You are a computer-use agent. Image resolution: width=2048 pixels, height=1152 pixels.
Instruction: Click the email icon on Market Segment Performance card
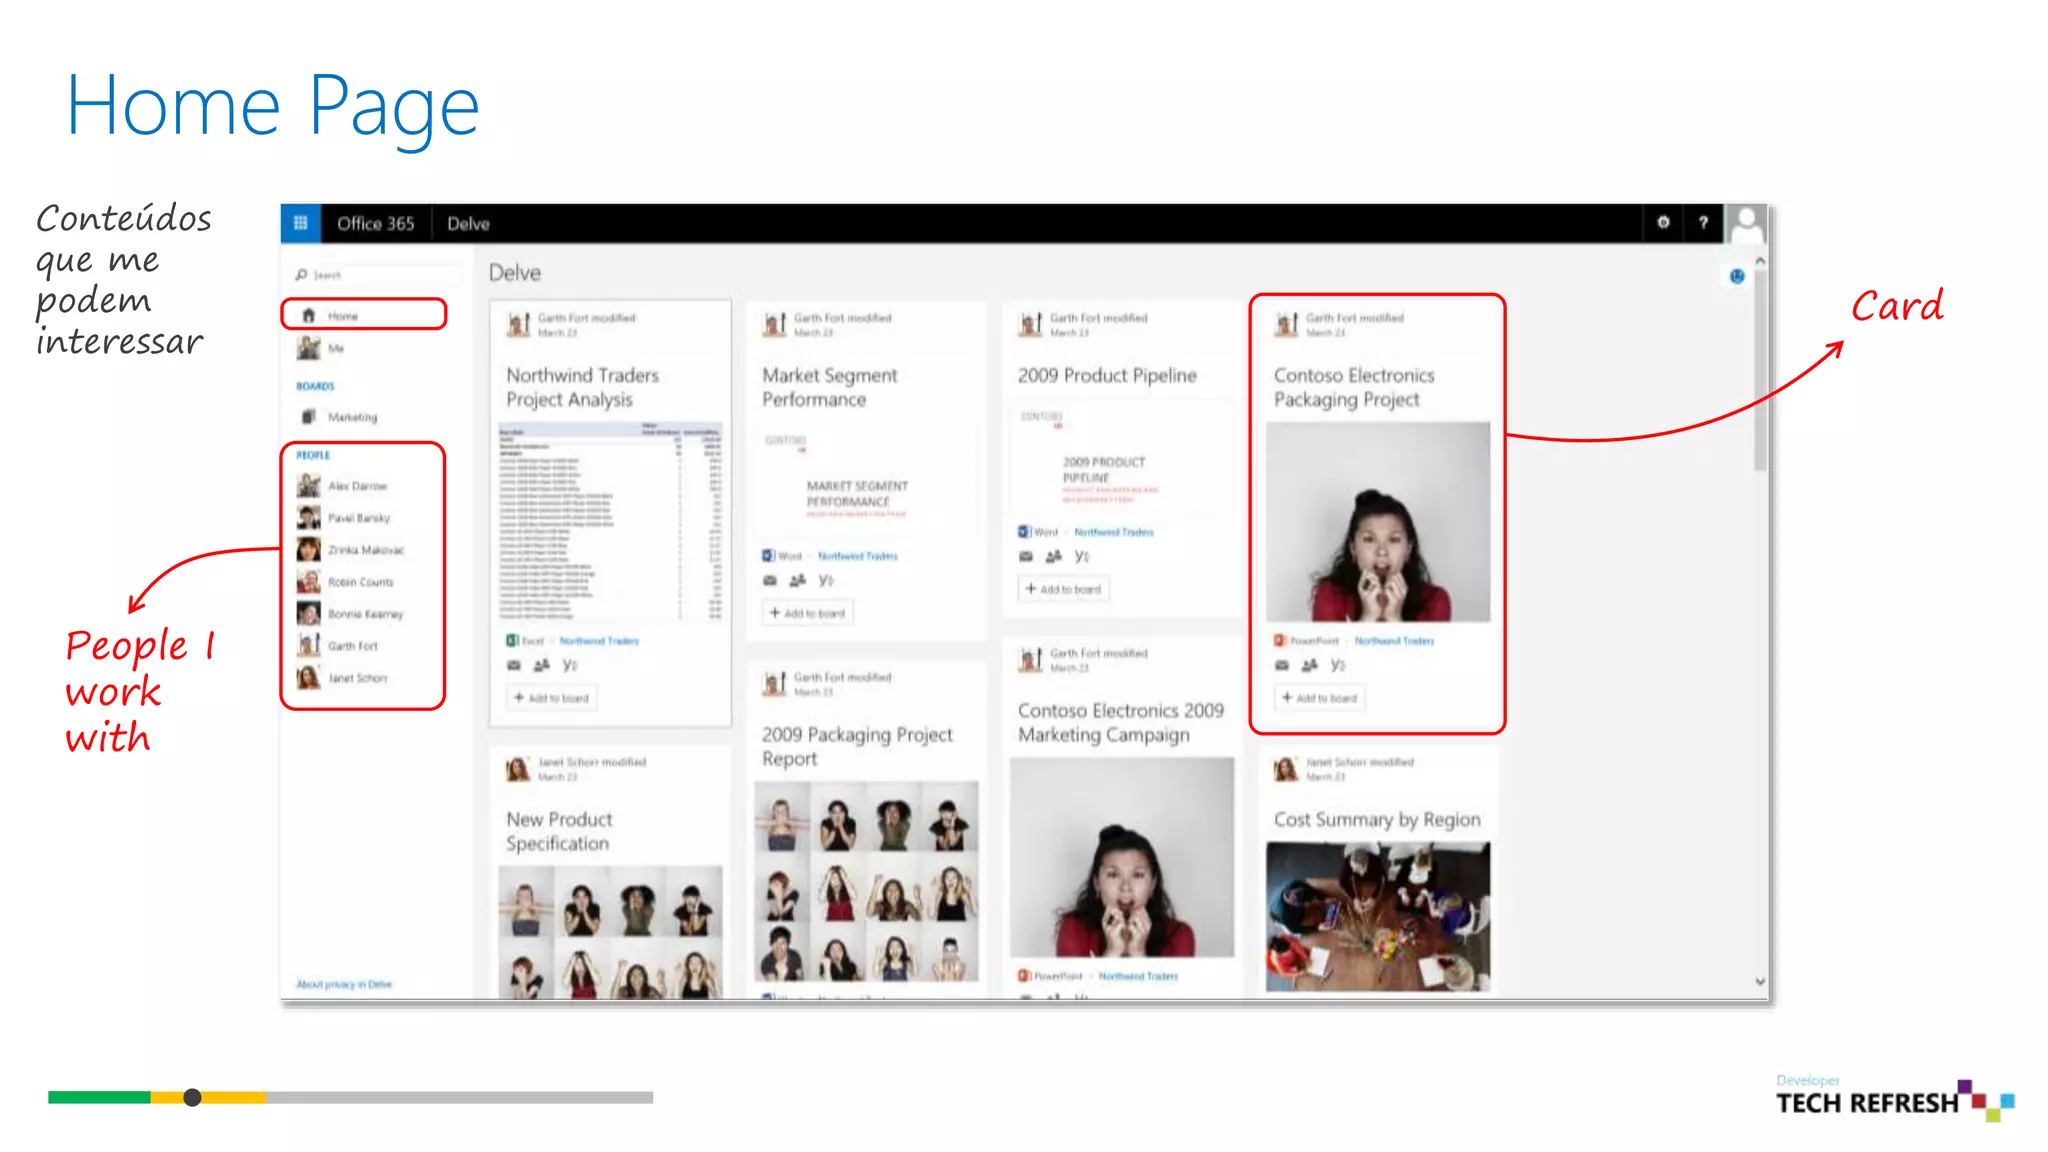tap(769, 580)
